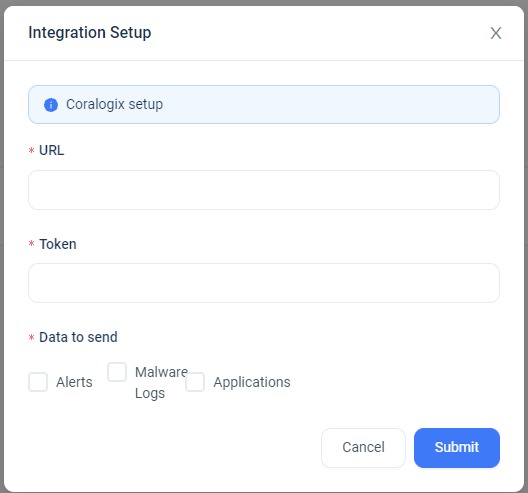The height and width of the screenshot is (493, 528).
Task: Click the Token field label
Action: (x=58, y=244)
